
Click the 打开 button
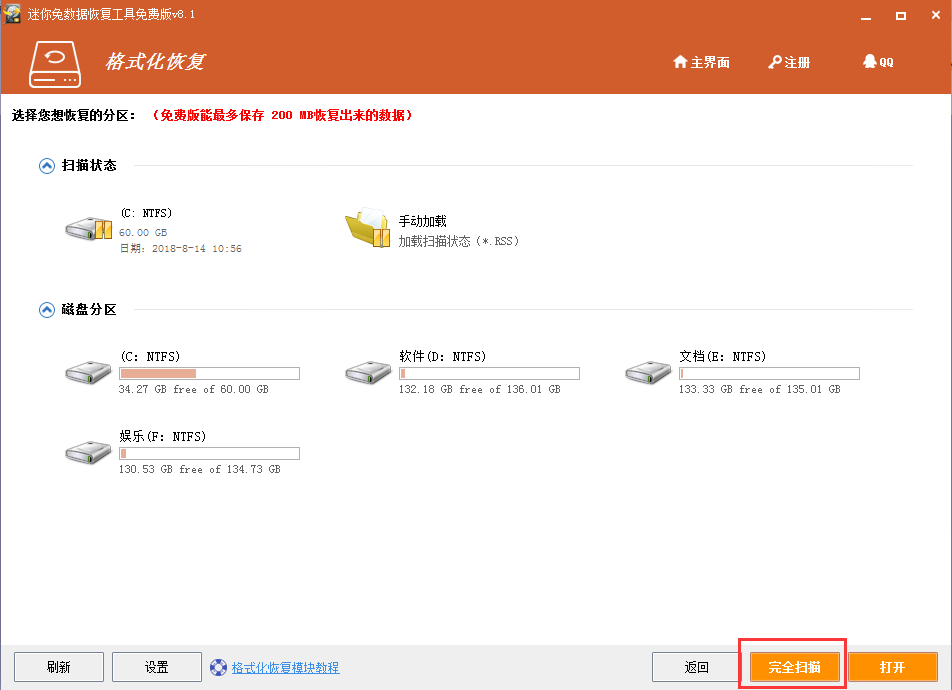[x=892, y=666]
